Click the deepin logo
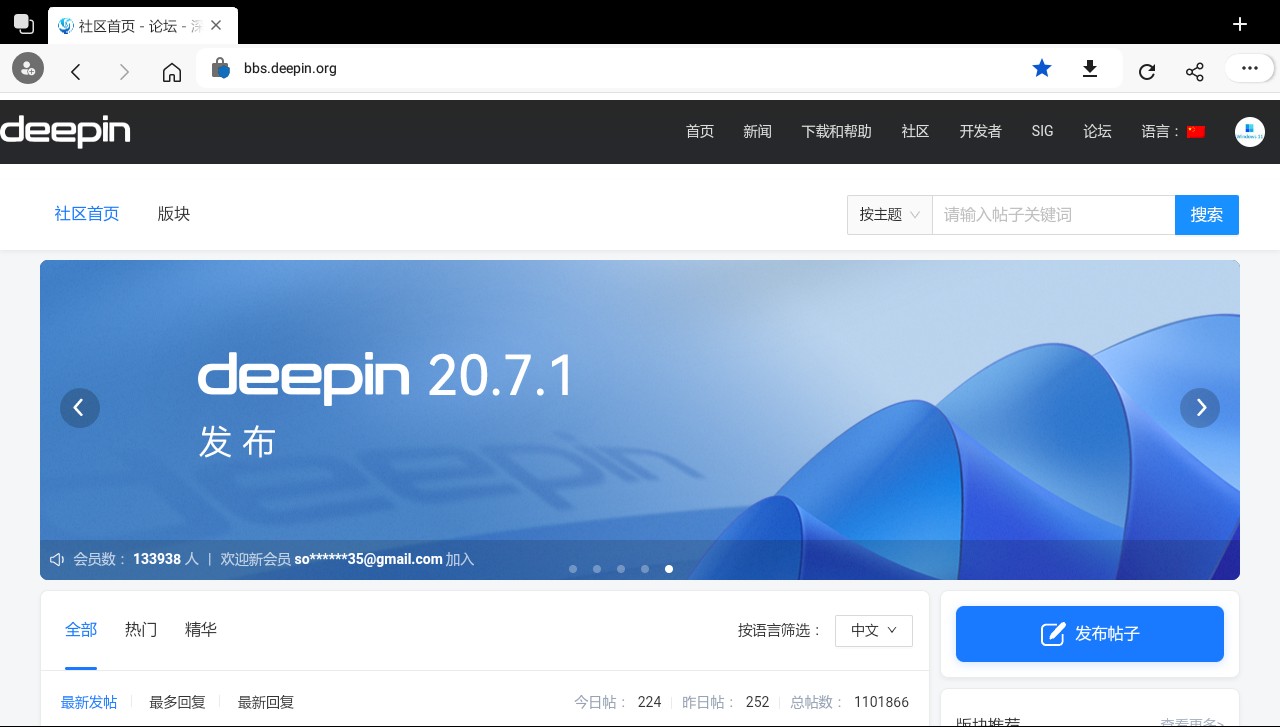Screen dimensions: 1280x727 click(x=66, y=132)
